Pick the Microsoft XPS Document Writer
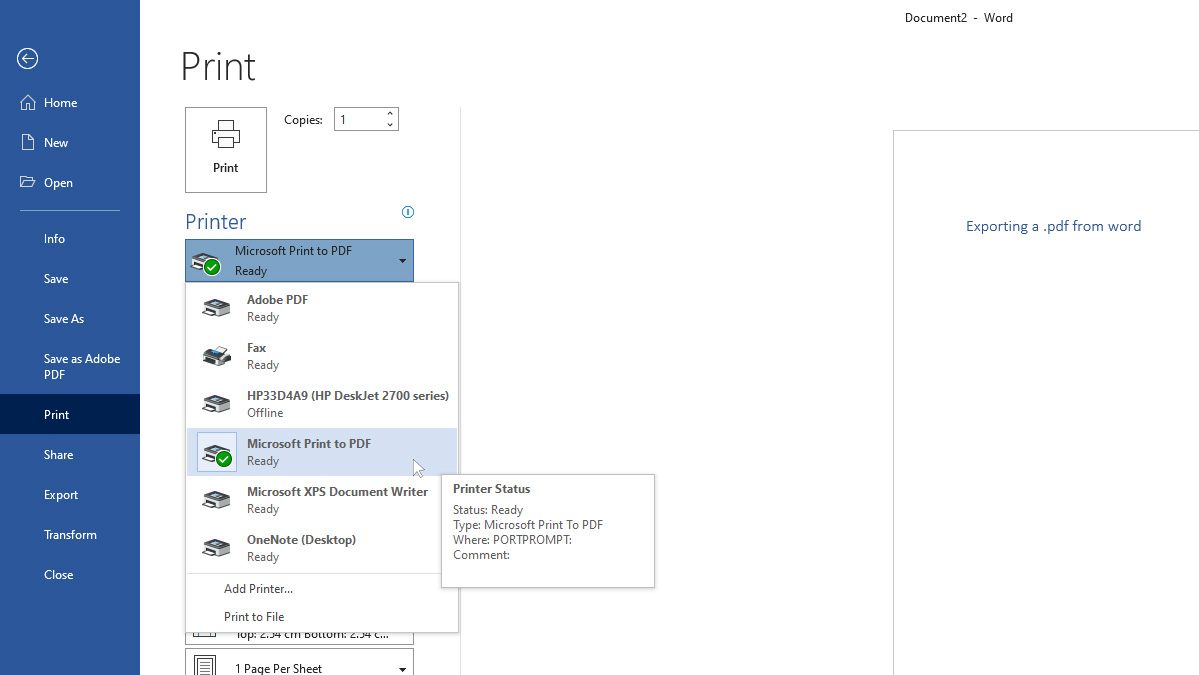The image size is (1199, 675). point(310,499)
